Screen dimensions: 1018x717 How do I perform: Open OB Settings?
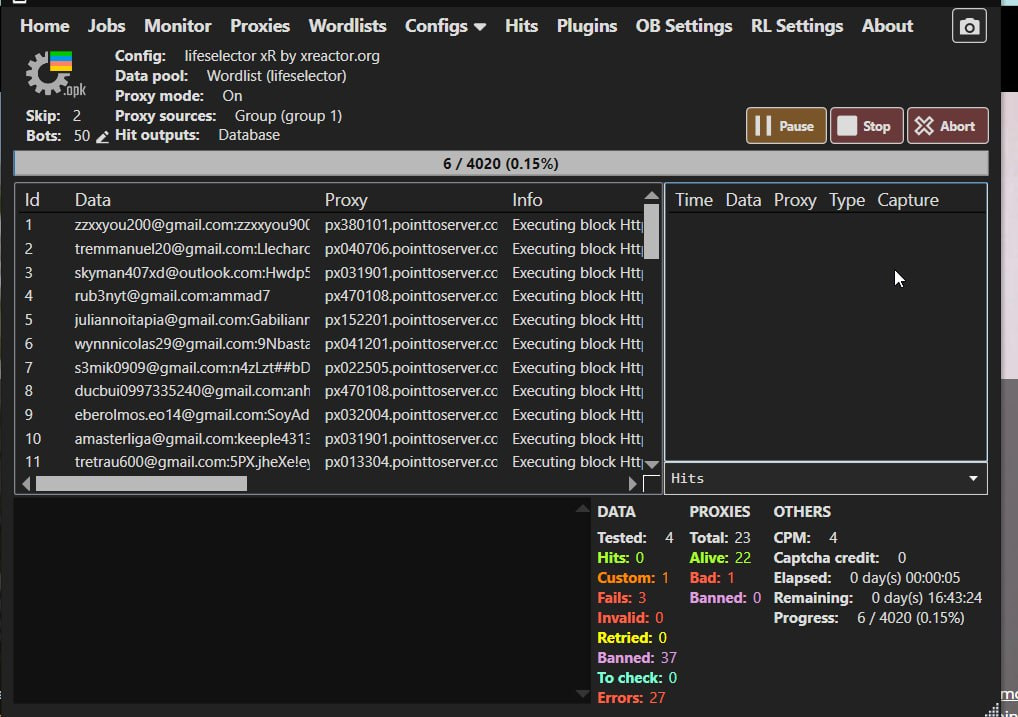tap(684, 26)
